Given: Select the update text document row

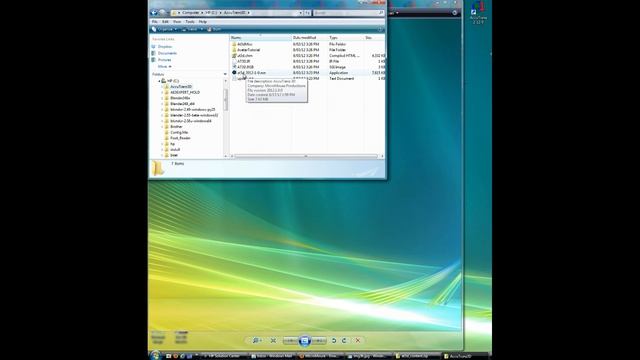Looking at the screenshot, I should click(x=308, y=78).
